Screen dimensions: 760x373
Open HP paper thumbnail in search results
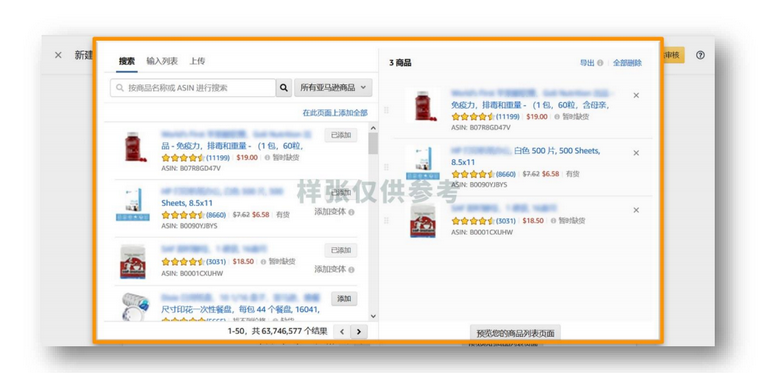(x=133, y=204)
